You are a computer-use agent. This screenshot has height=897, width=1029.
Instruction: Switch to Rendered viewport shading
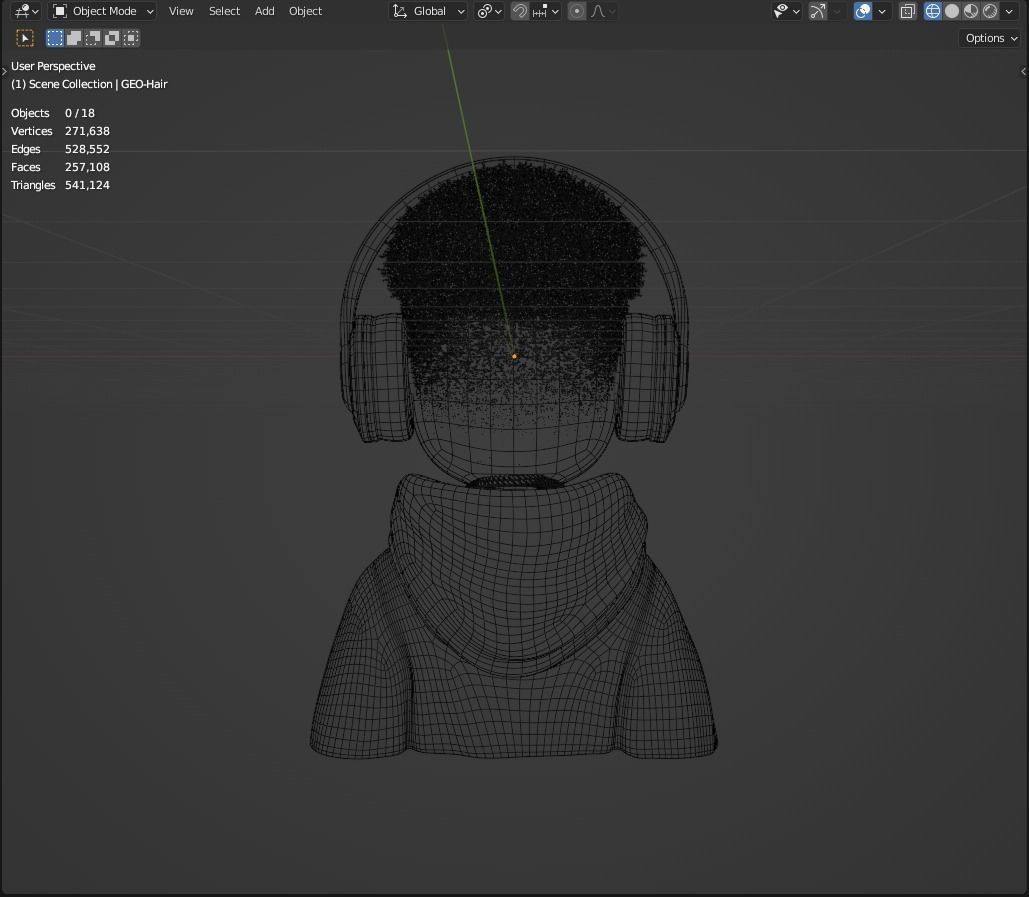990,11
